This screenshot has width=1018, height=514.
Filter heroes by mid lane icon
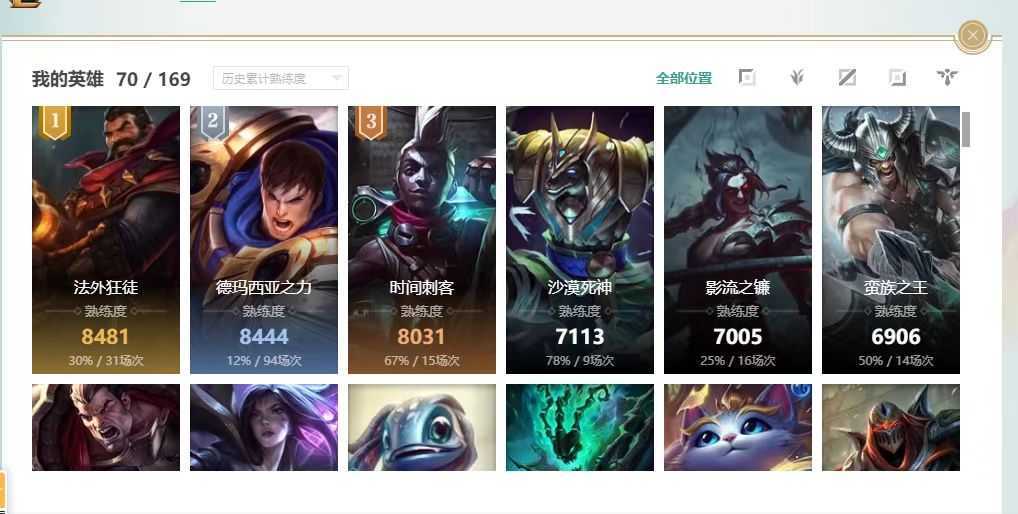coord(847,78)
